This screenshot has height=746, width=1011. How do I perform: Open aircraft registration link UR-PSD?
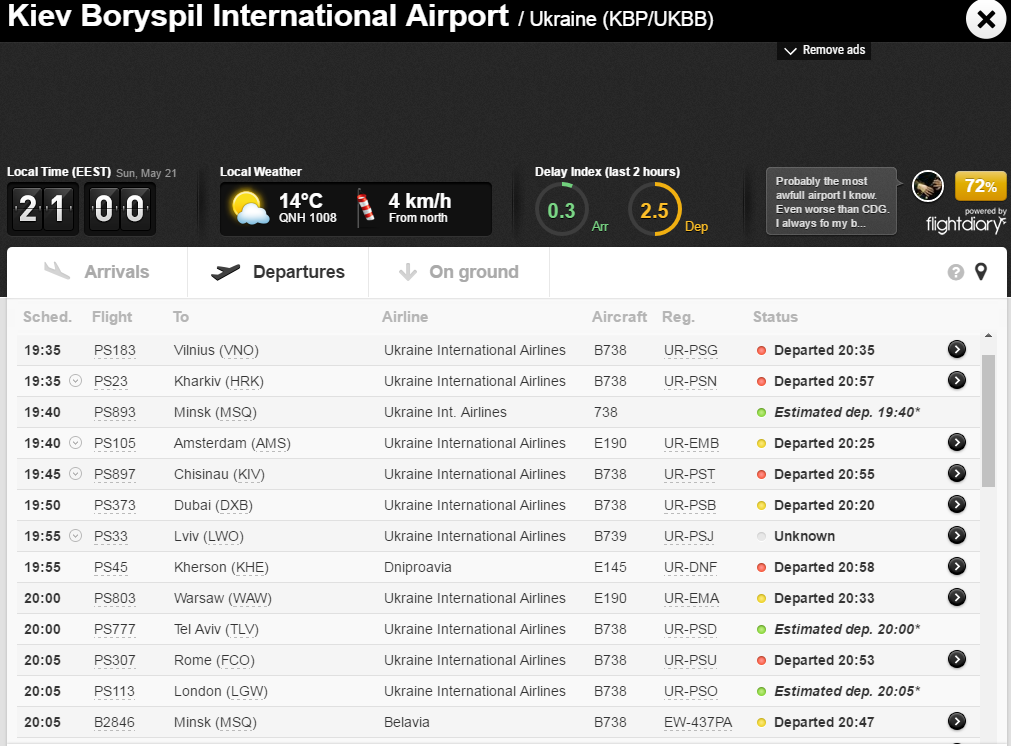click(x=690, y=629)
